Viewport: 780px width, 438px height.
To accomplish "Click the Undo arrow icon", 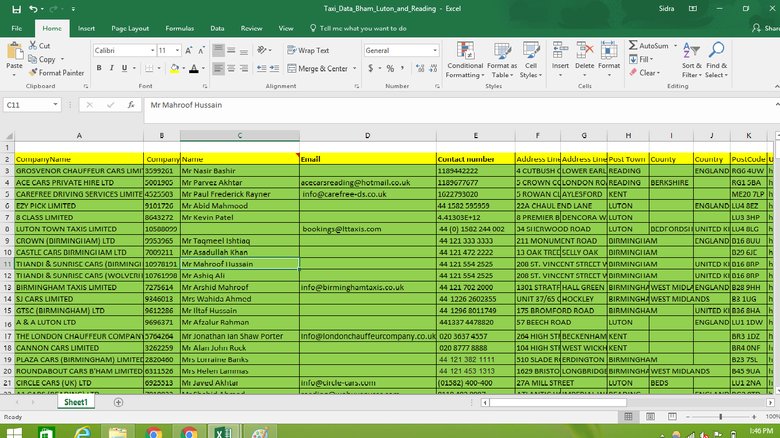I will [x=33, y=9].
